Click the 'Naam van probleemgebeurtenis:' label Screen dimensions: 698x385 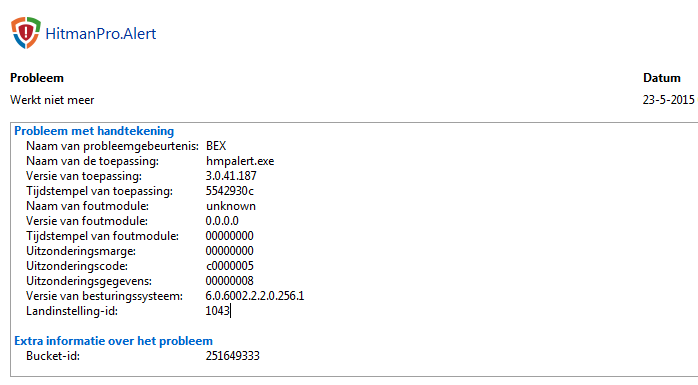[112, 146]
